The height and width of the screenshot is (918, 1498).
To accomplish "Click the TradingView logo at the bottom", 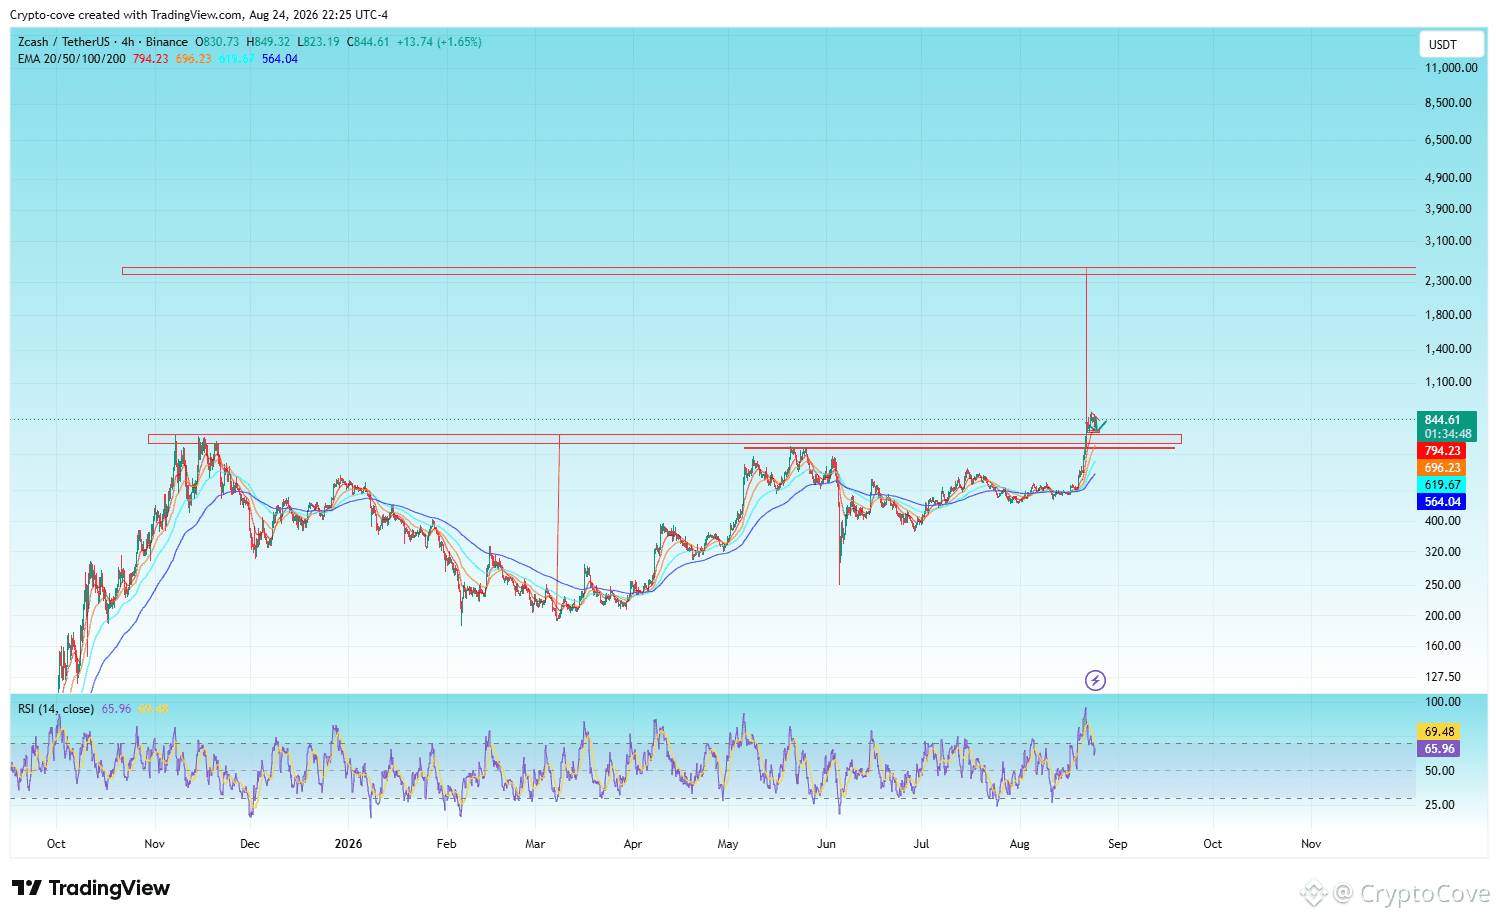I will (91, 888).
